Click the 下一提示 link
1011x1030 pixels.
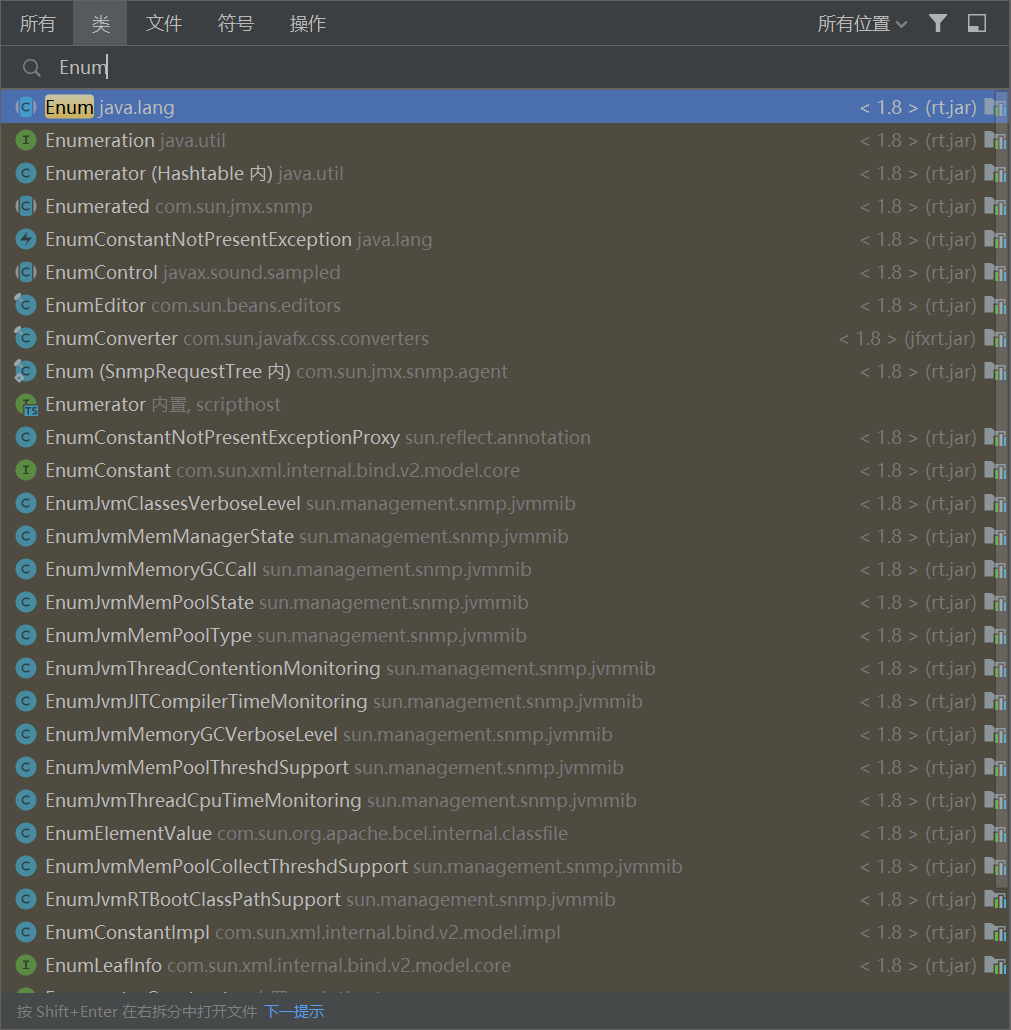pos(294,1012)
